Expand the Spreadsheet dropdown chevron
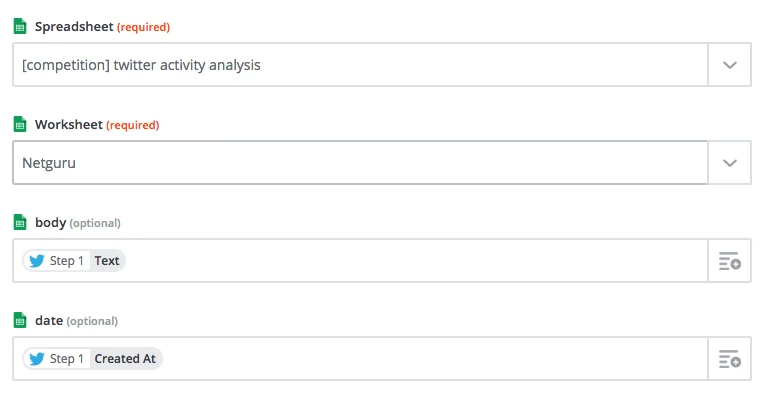Screen dimensions: 765x398 click(729, 65)
